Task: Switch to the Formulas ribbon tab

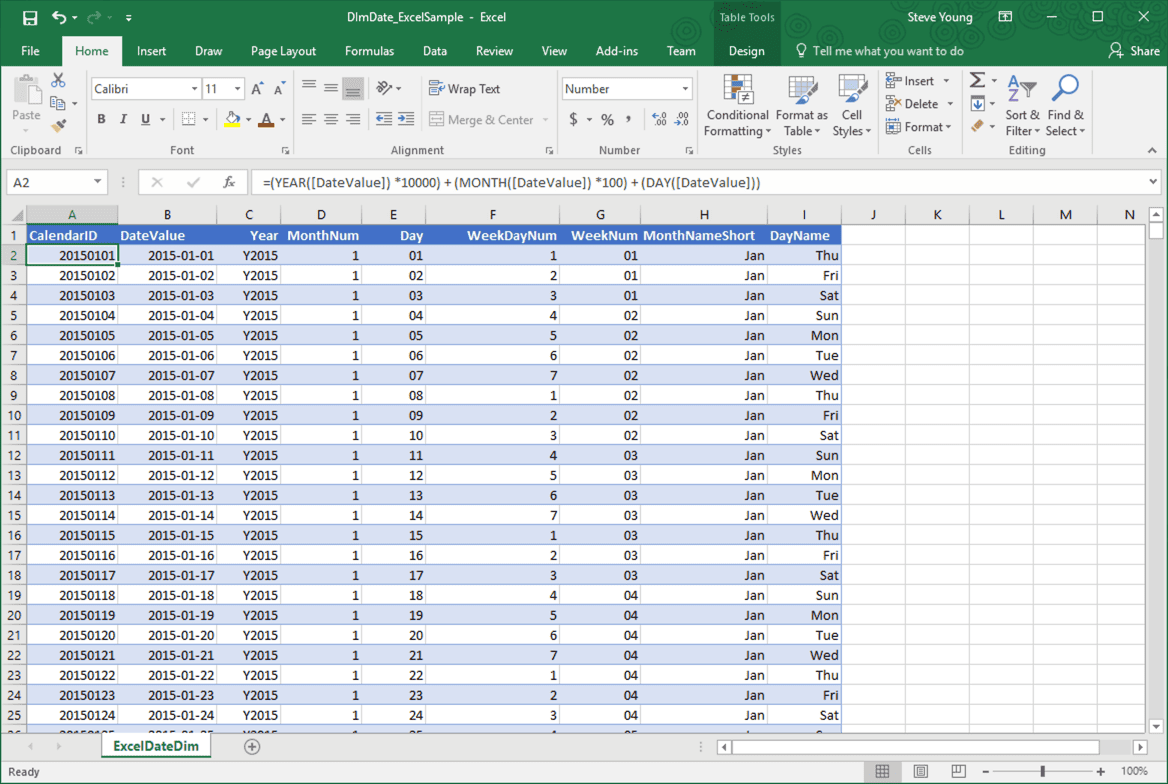Action: point(369,50)
